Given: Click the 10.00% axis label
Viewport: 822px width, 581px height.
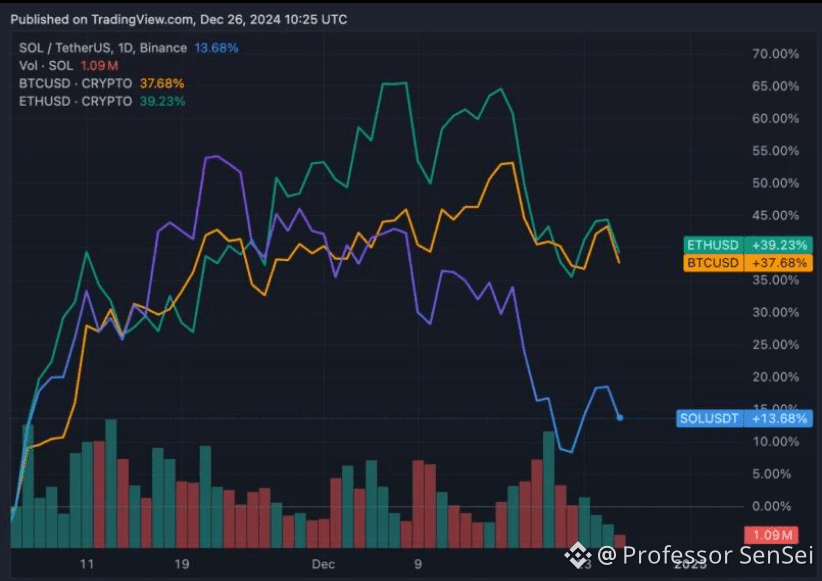Looking at the screenshot, I should pos(775,442).
